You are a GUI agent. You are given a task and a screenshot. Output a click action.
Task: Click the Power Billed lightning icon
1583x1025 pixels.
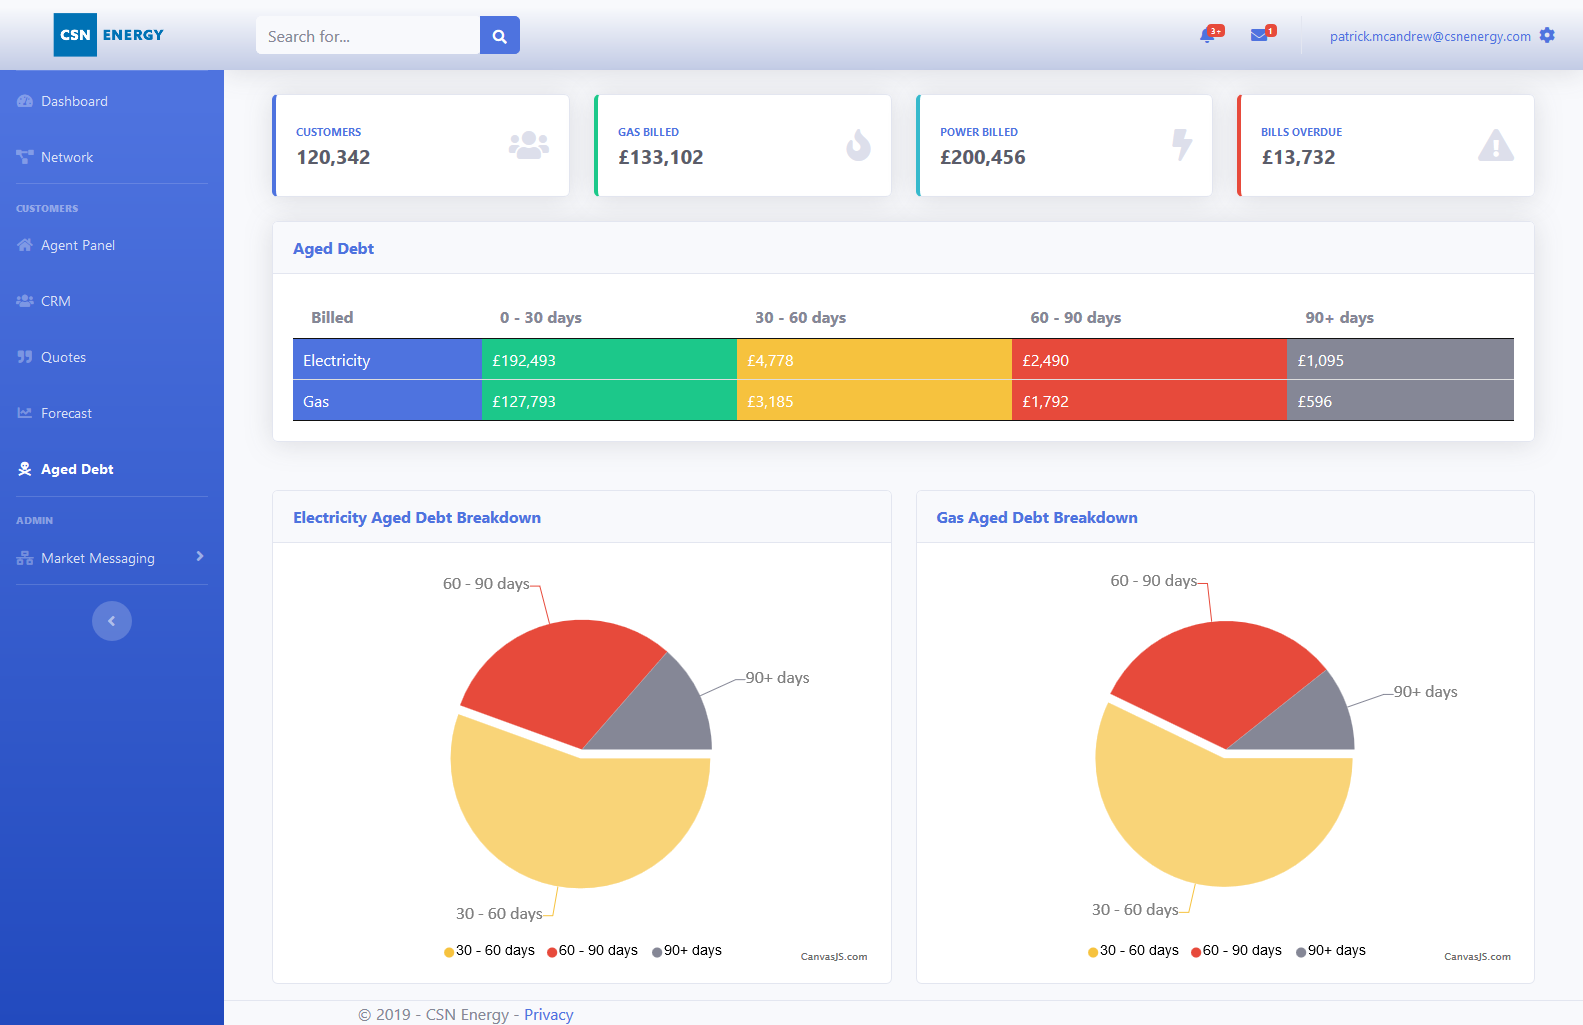[1182, 145]
